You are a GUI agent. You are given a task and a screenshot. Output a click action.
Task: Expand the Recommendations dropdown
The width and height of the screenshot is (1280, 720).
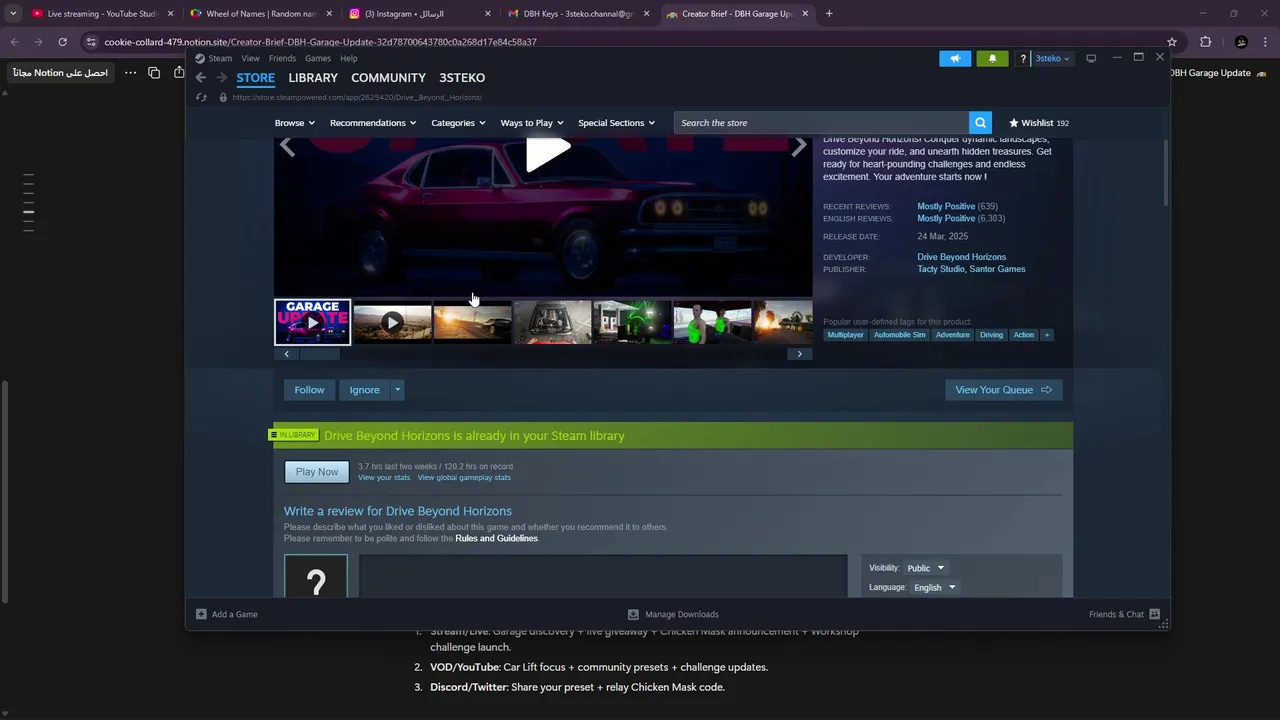pos(374,123)
